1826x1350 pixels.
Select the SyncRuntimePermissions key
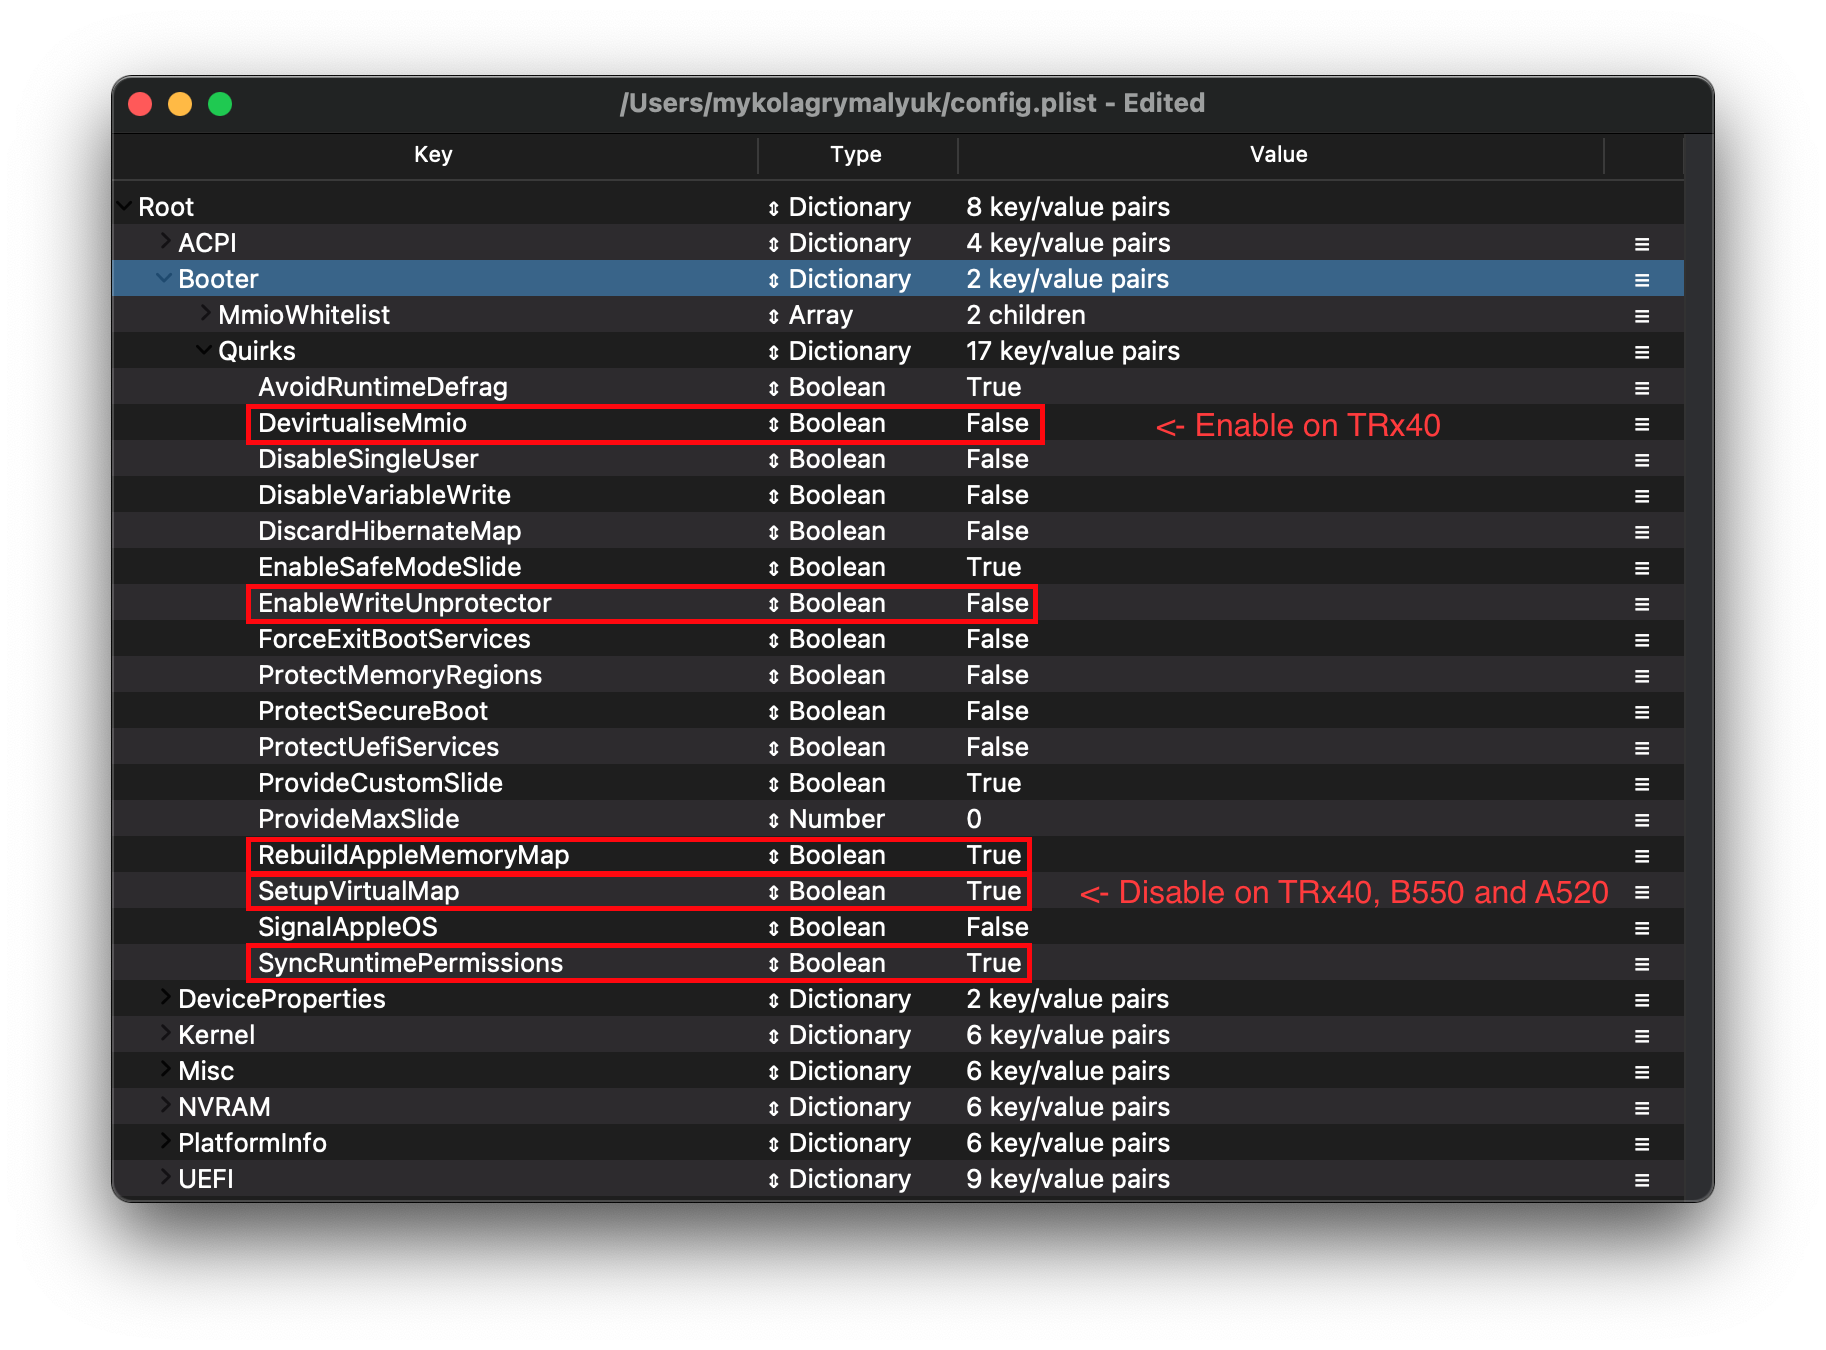(410, 964)
